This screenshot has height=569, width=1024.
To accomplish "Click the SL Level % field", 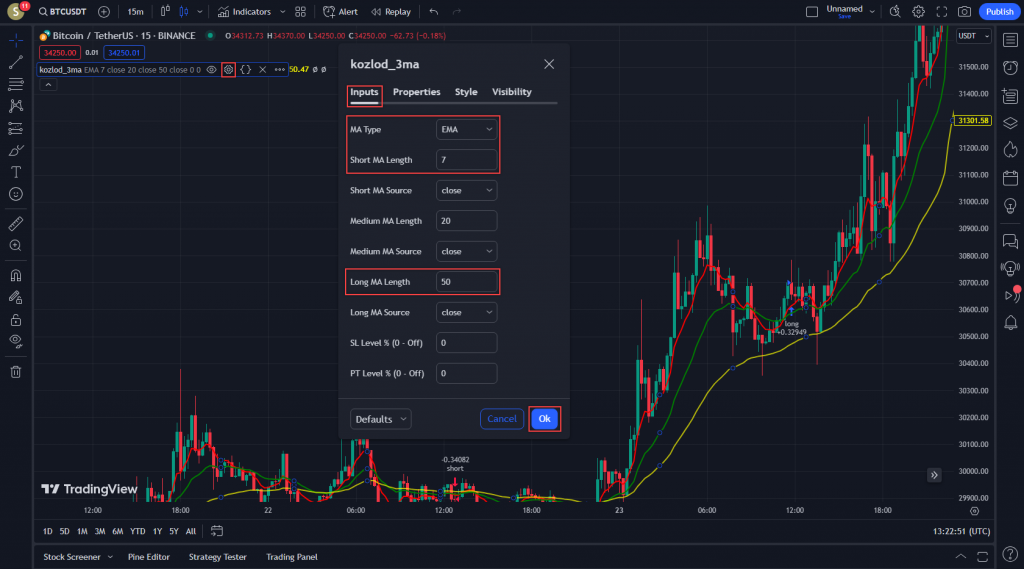I will [x=466, y=343].
